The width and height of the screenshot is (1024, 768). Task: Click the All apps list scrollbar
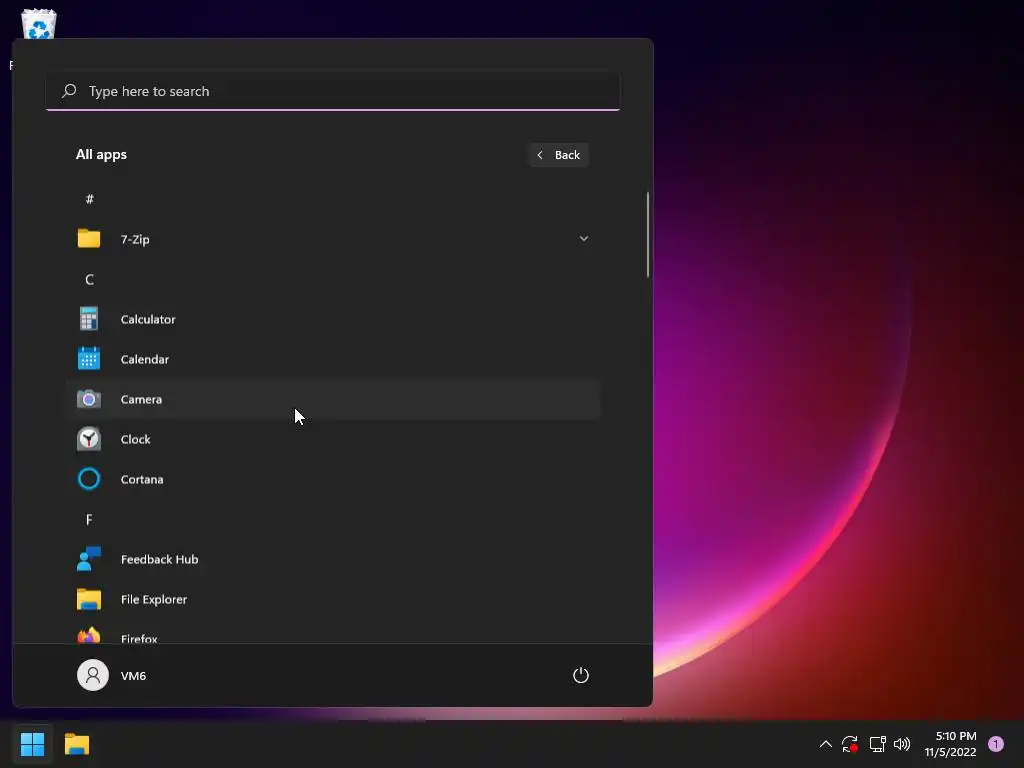pyautogui.click(x=648, y=235)
